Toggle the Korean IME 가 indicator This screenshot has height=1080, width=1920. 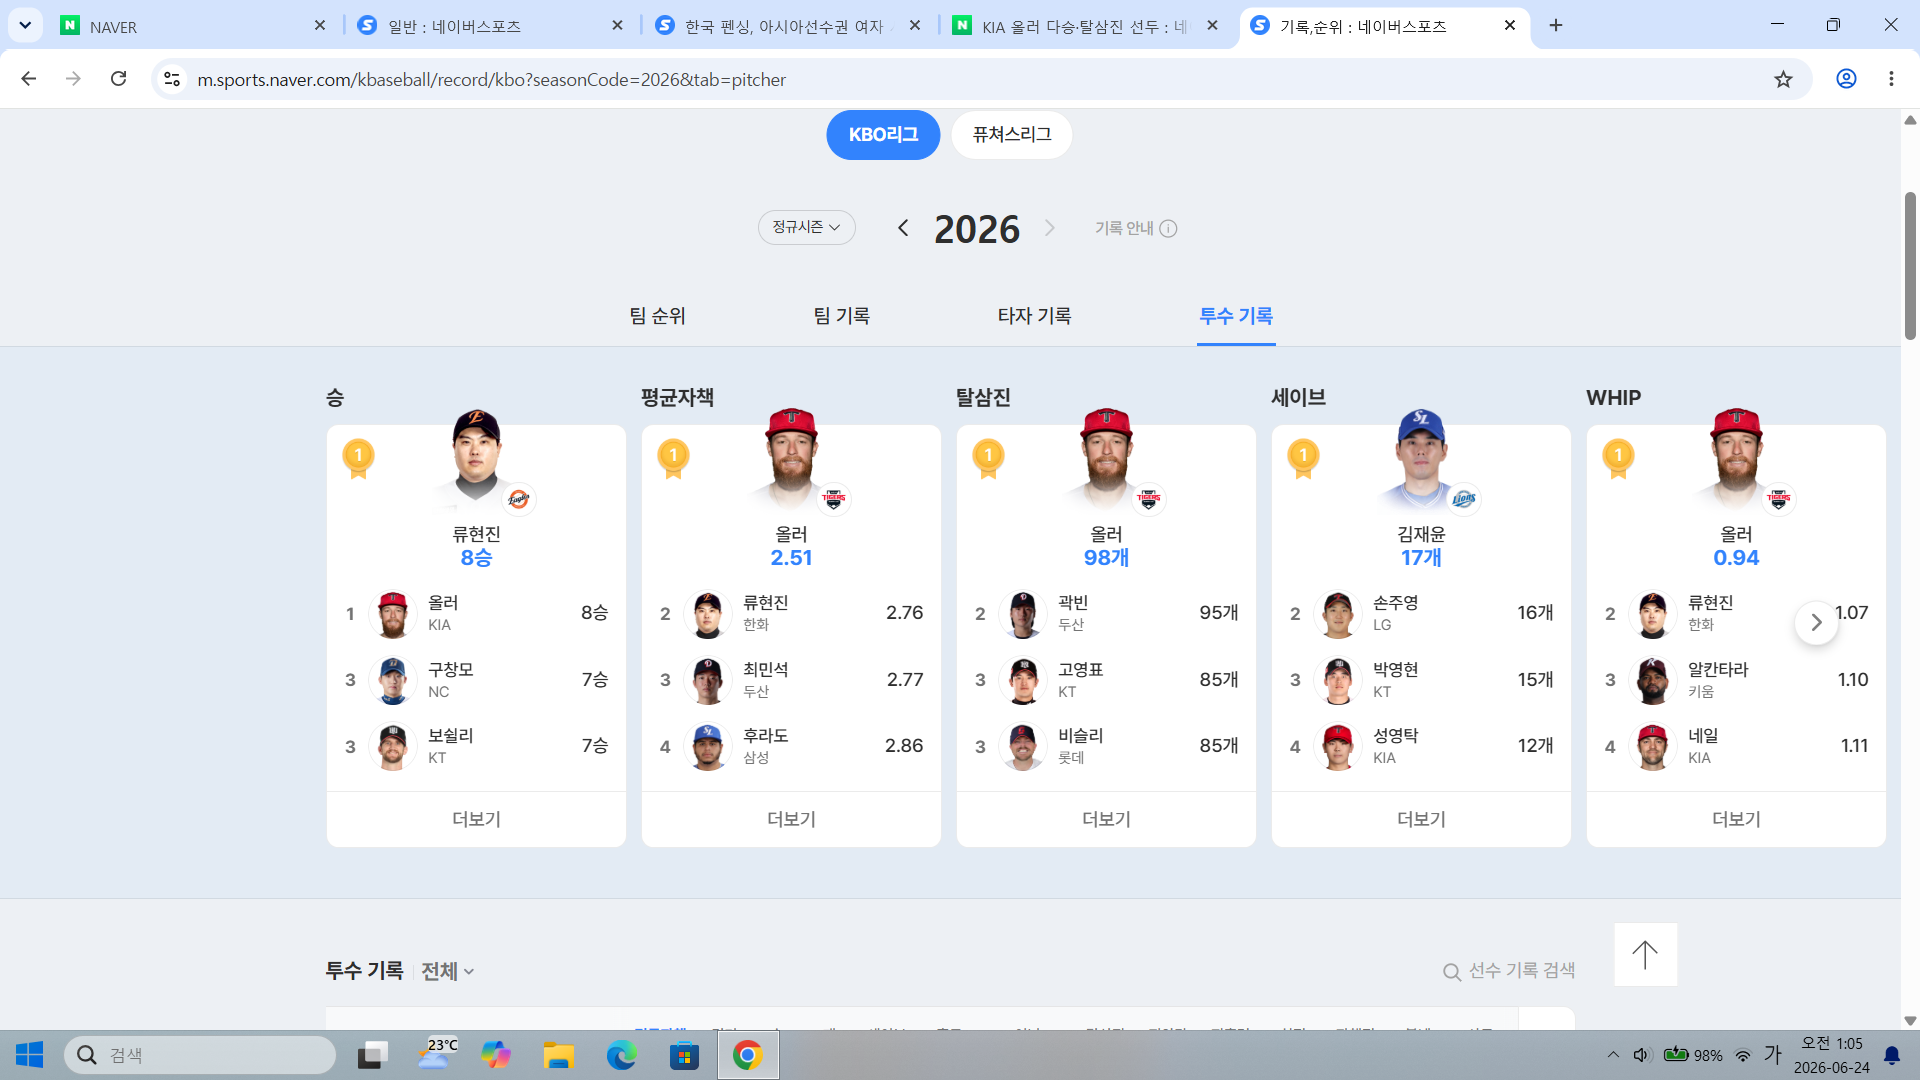click(x=1773, y=1054)
